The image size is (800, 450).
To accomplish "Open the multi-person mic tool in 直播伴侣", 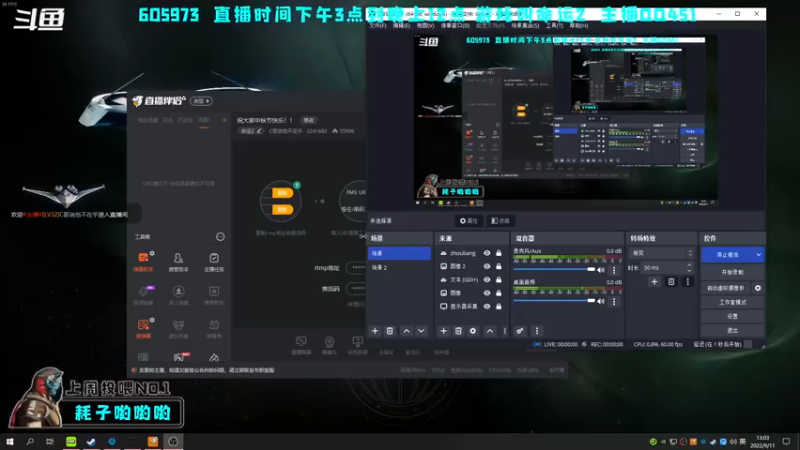I will point(178,295).
